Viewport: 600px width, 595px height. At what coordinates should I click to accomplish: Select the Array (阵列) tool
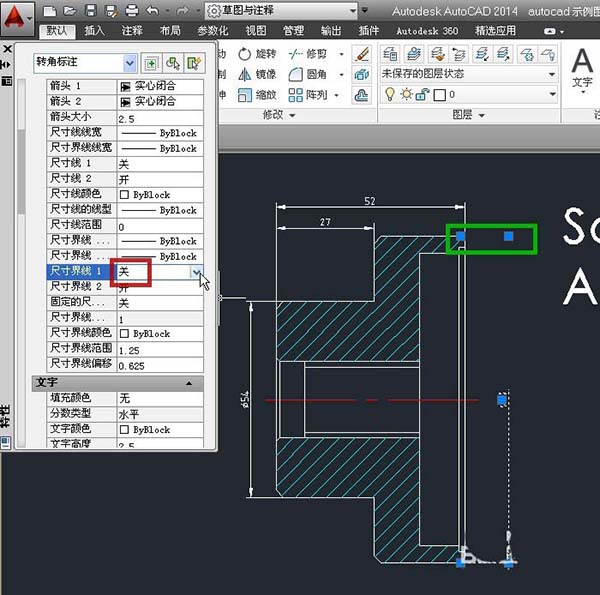[x=308, y=95]
